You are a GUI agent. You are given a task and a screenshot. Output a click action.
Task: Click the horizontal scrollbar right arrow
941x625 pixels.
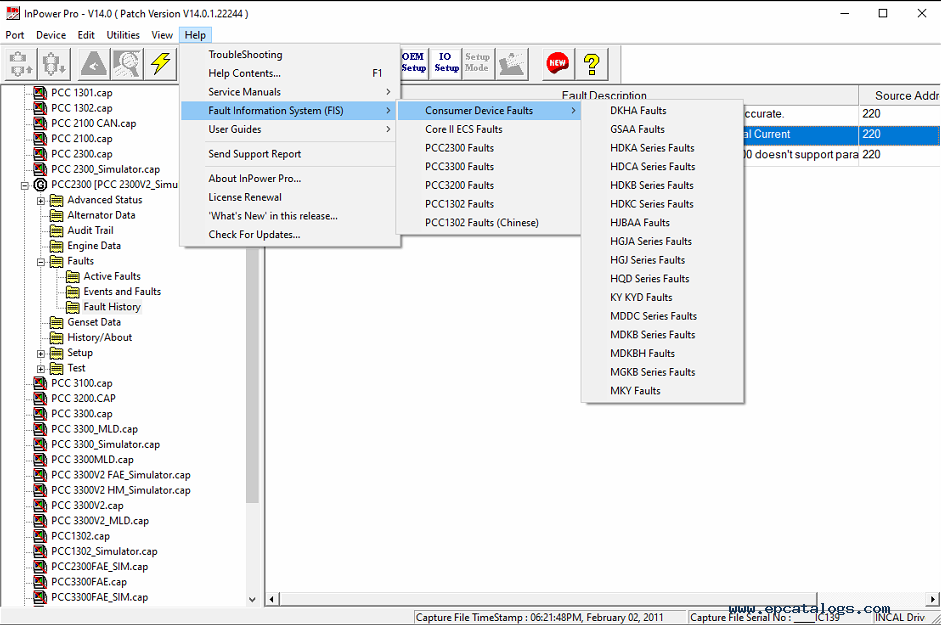coord(933,599)
